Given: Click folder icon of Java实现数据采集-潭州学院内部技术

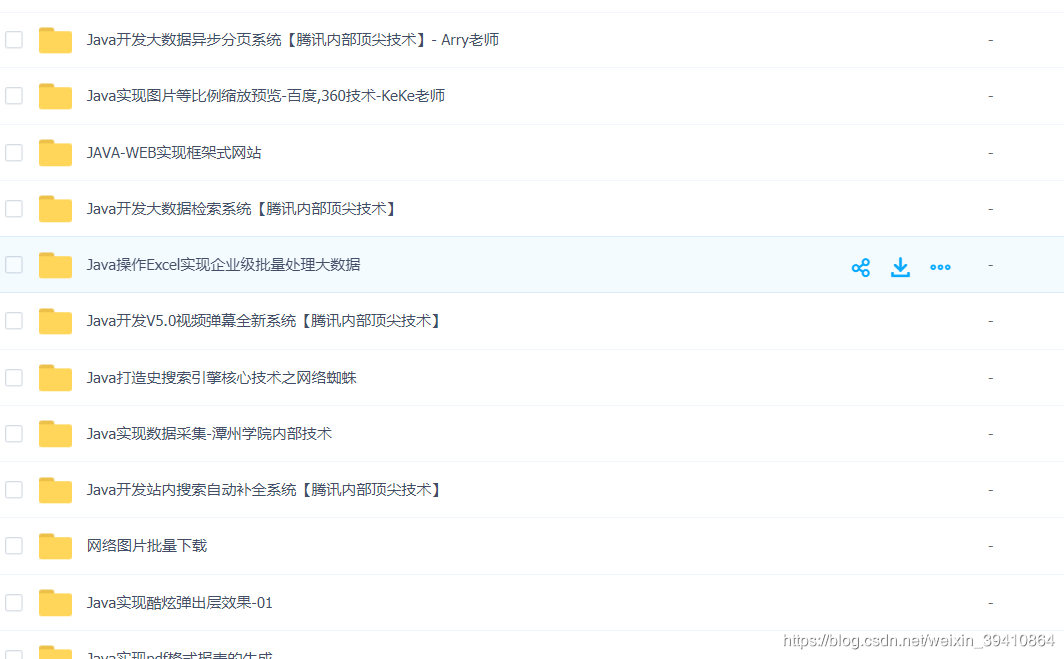Looking at the screenshot, I should click(56, 434).
